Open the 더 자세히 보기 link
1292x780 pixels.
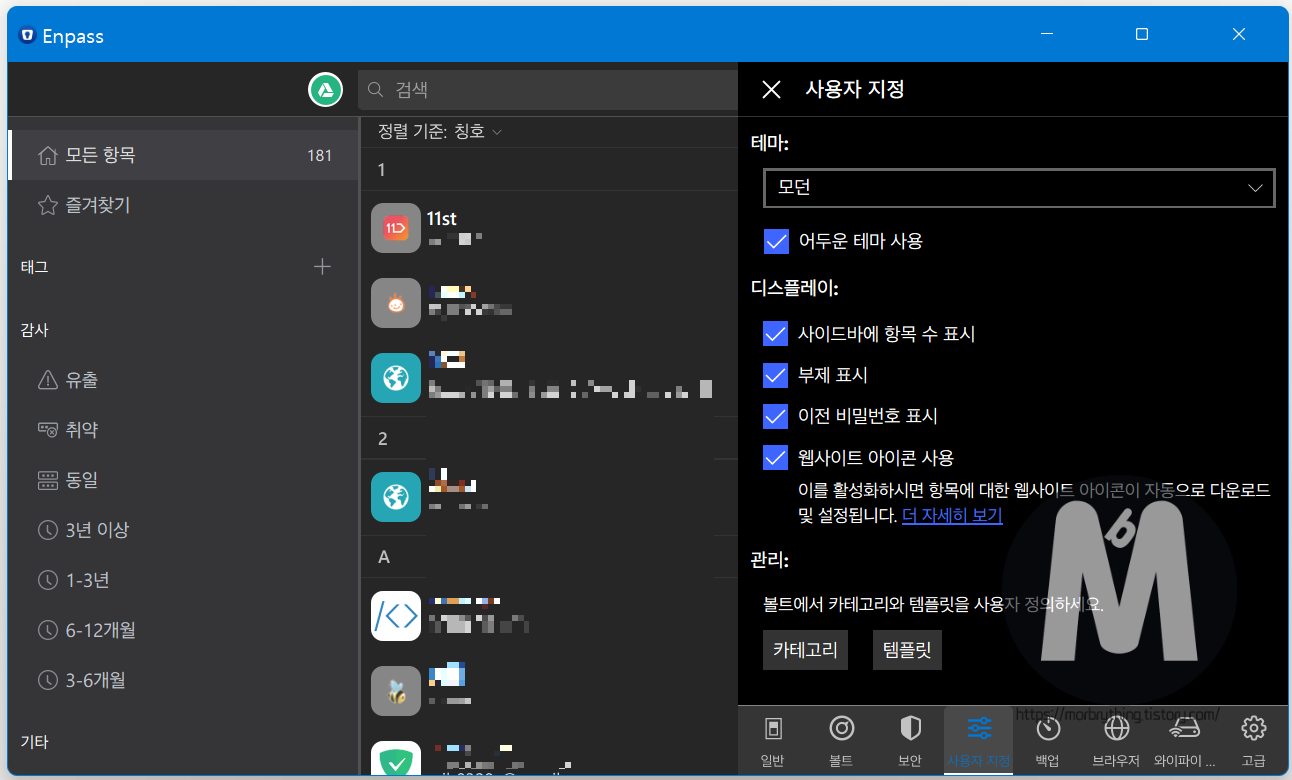[952, 516]
